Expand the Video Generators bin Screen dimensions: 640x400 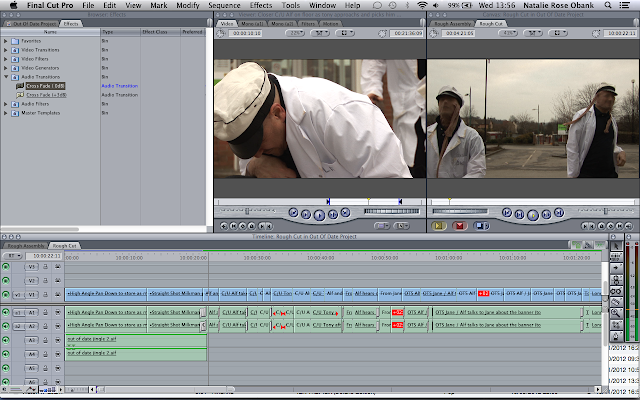(6, 68)
